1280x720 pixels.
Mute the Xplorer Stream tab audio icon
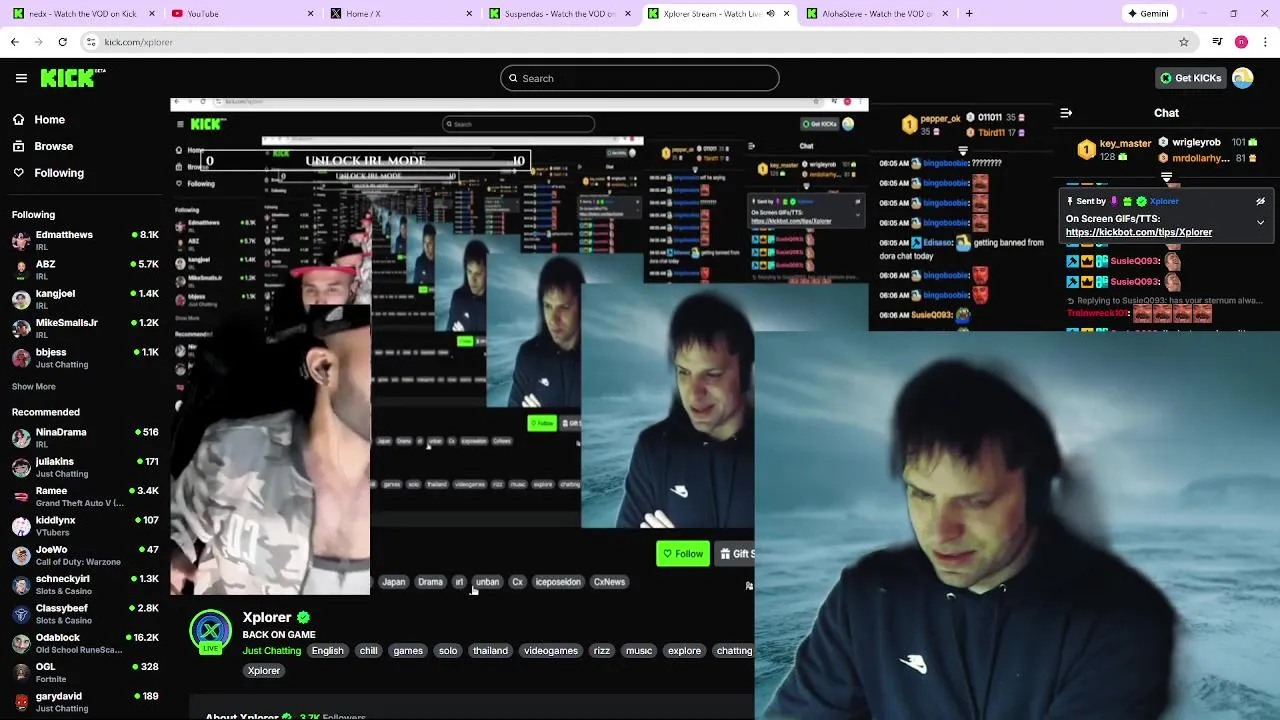[x=770, y=14]
